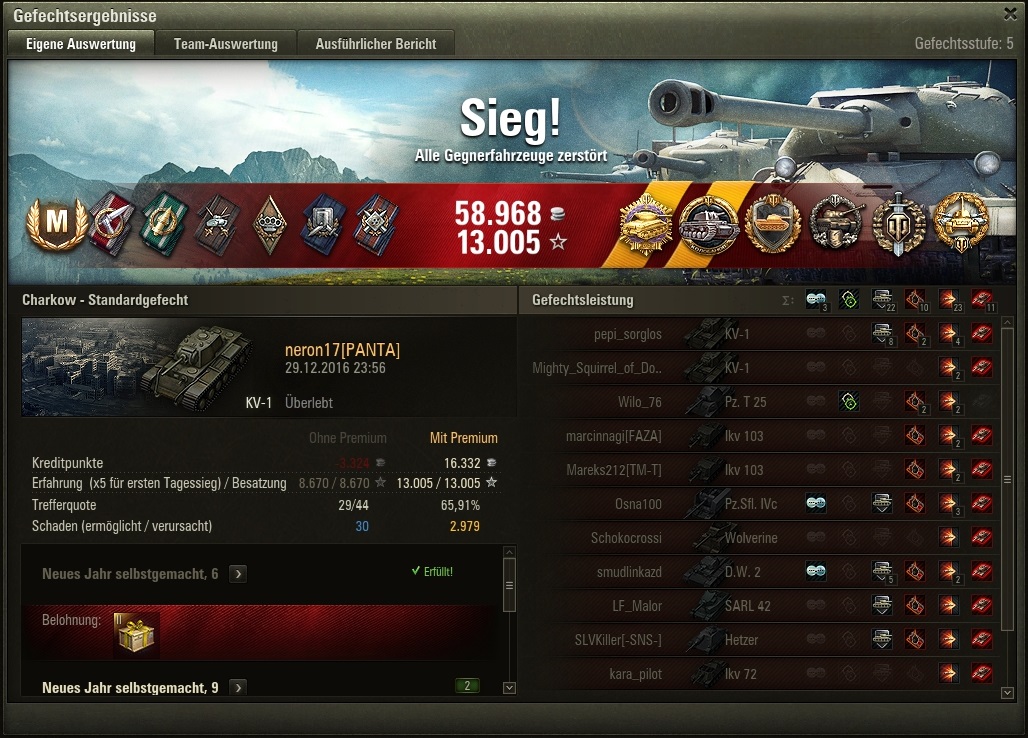Click the damage dealt icon for pepi_sorglos
Image resolution: width=1028 pixels, height=738 pixels.
tap(948, 334)
